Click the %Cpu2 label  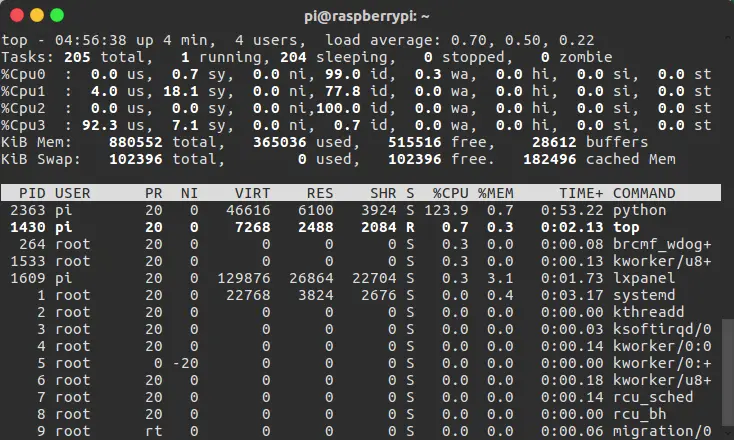click(x=23, y=109)
